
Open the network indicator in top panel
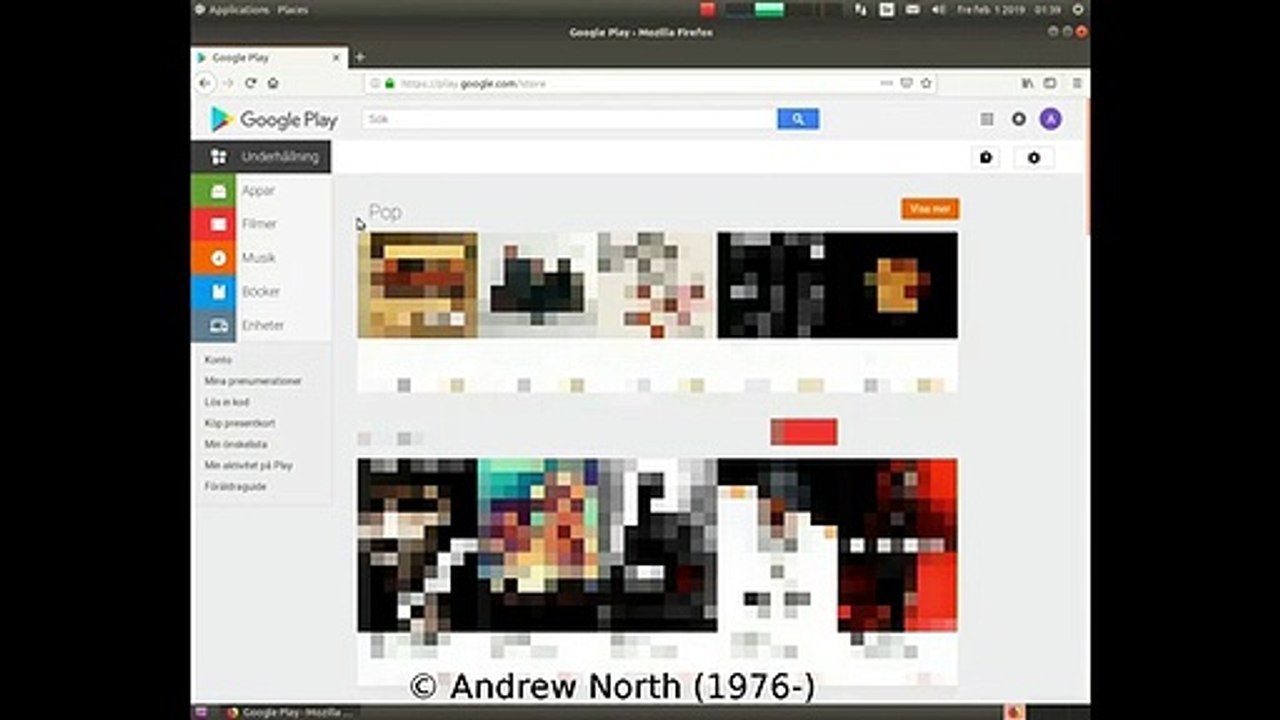860,9
